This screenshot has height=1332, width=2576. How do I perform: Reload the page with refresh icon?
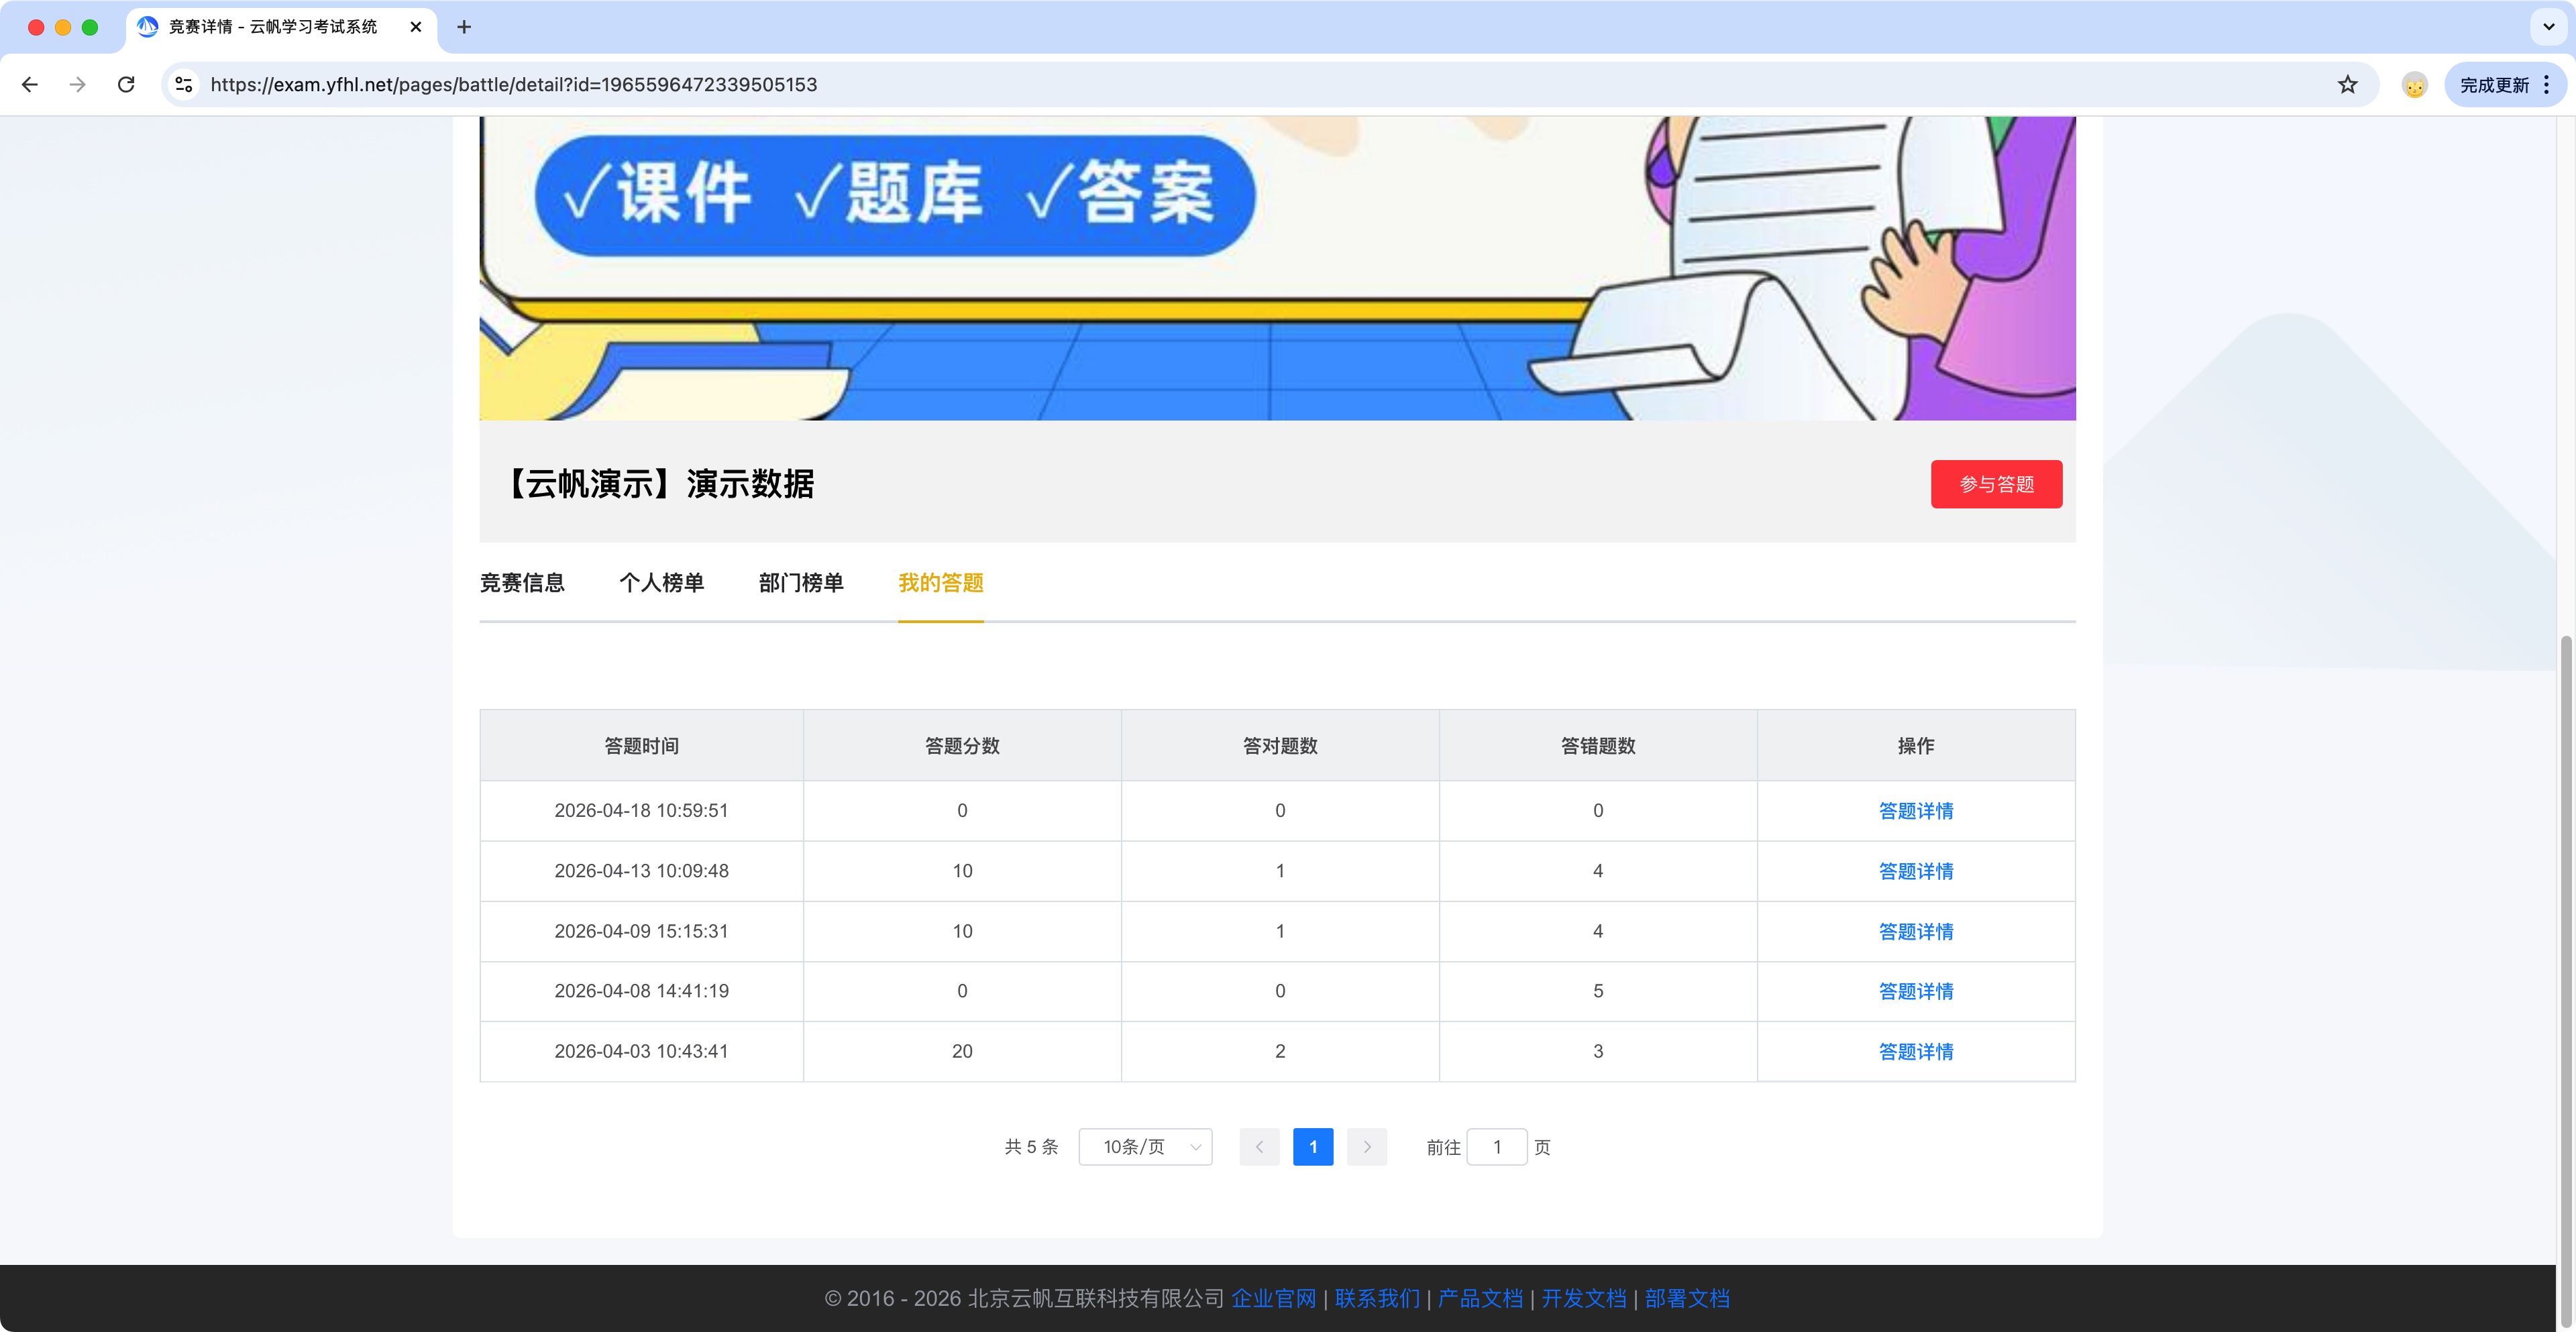tap(126, 85)
